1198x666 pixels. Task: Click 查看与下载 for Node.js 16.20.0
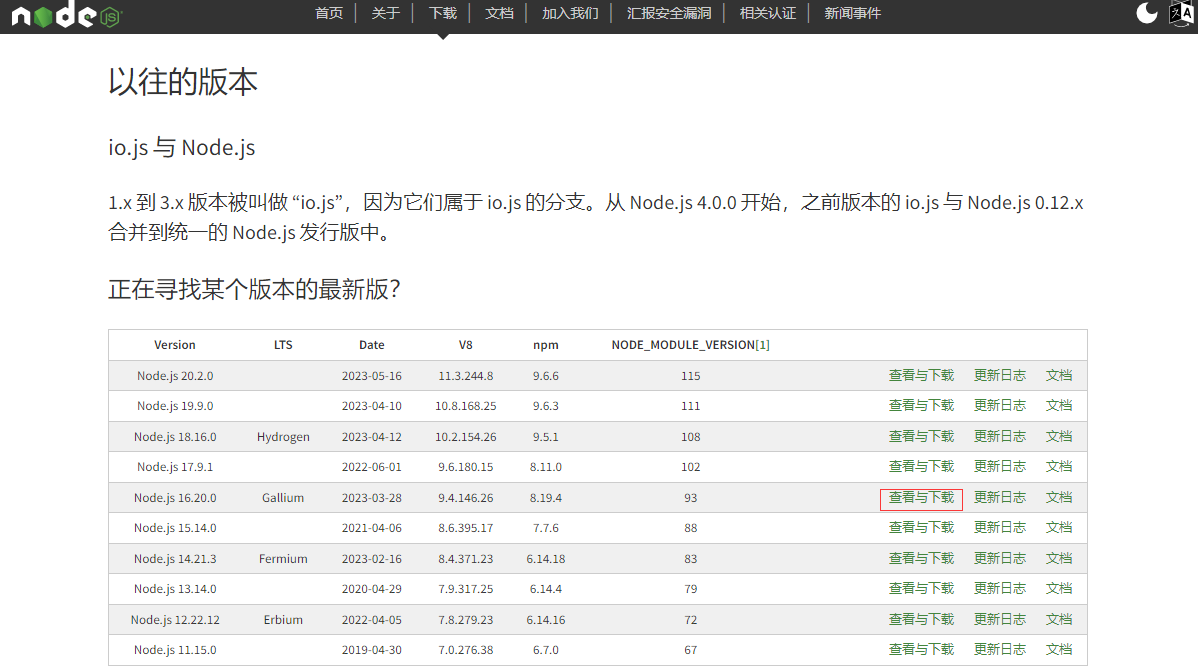coord(921,497)
